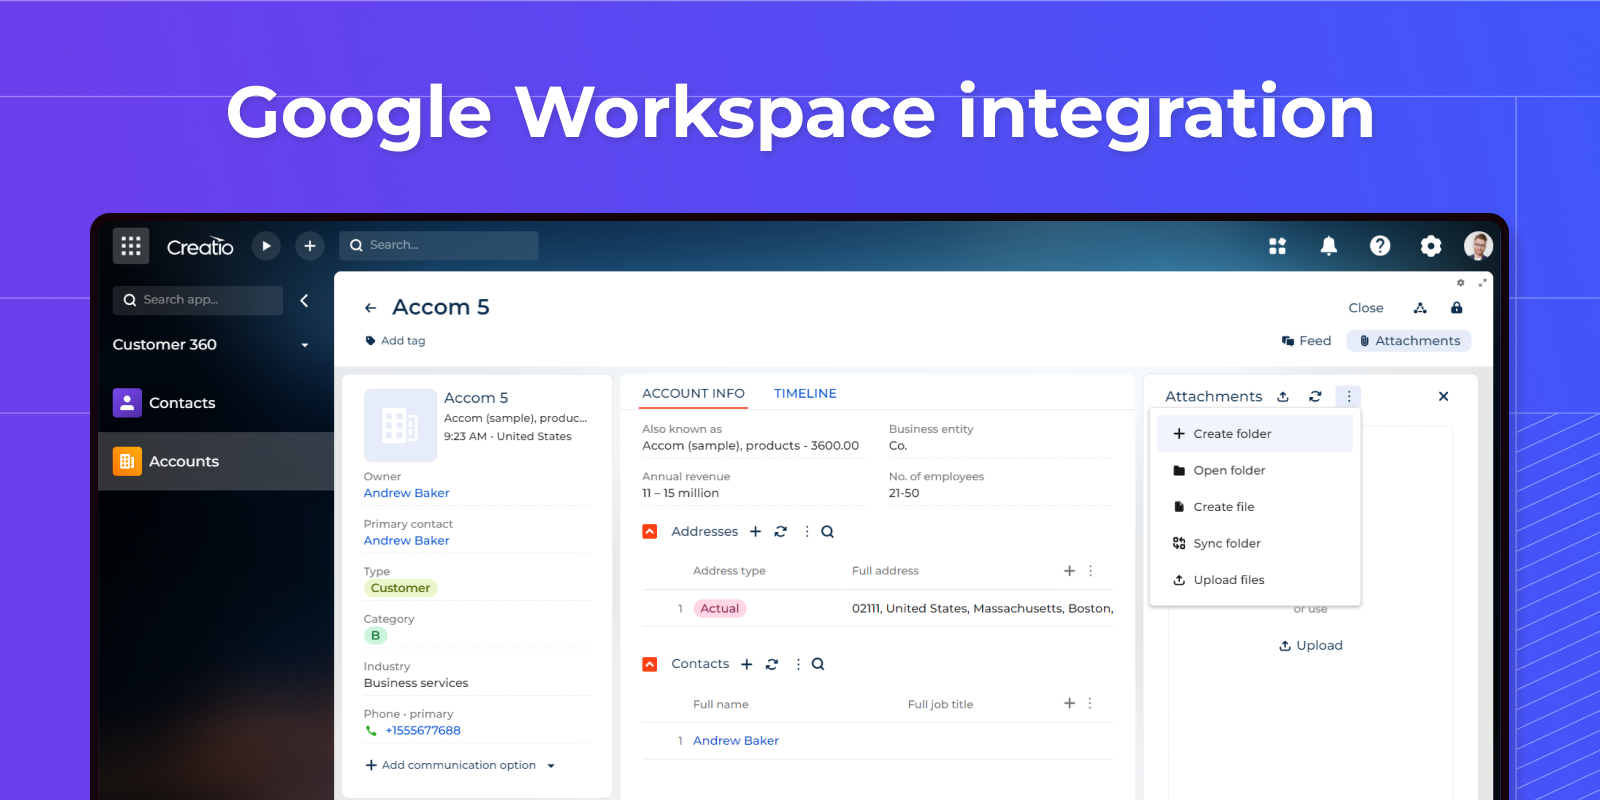Open Andrew Baker owner link
The width and height of the screenshot is (1600, 800).
(406, 493)
